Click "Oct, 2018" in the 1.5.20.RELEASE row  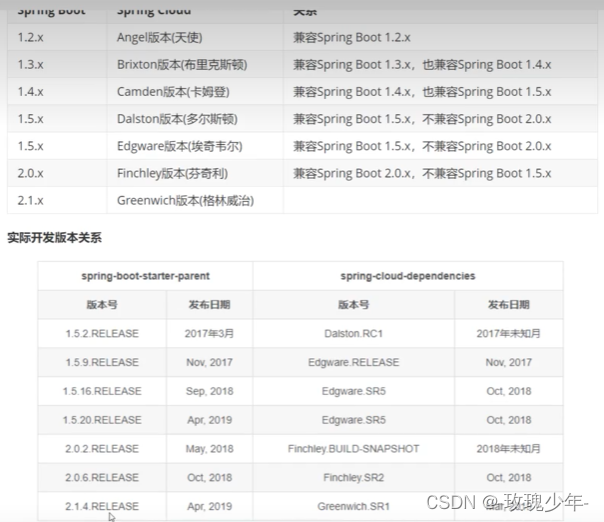tap(508, 420)
